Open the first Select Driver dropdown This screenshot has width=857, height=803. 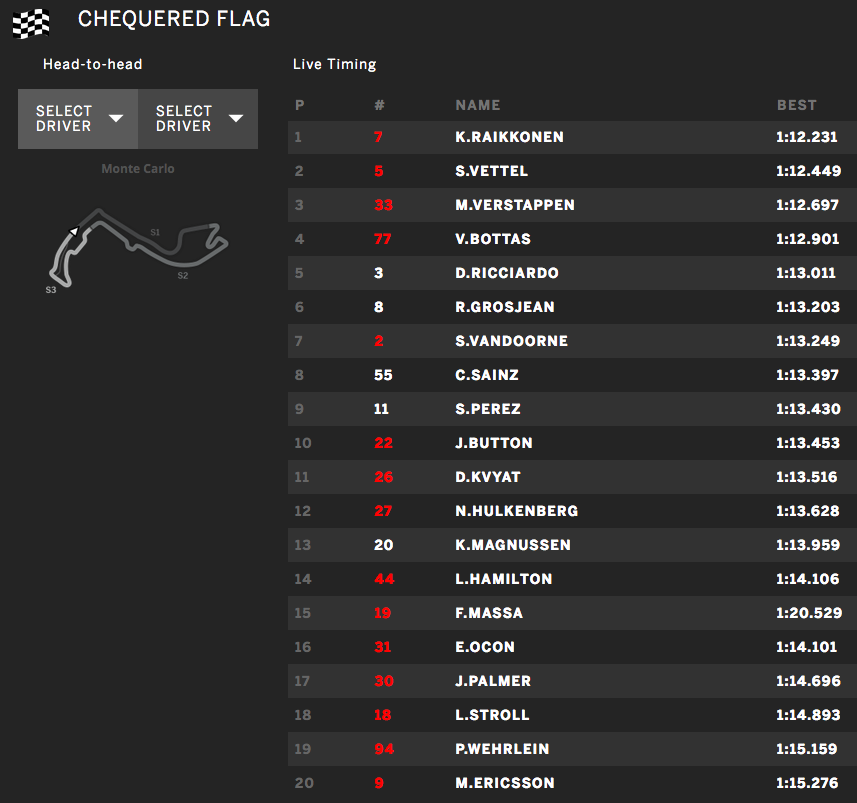[78, 119]
